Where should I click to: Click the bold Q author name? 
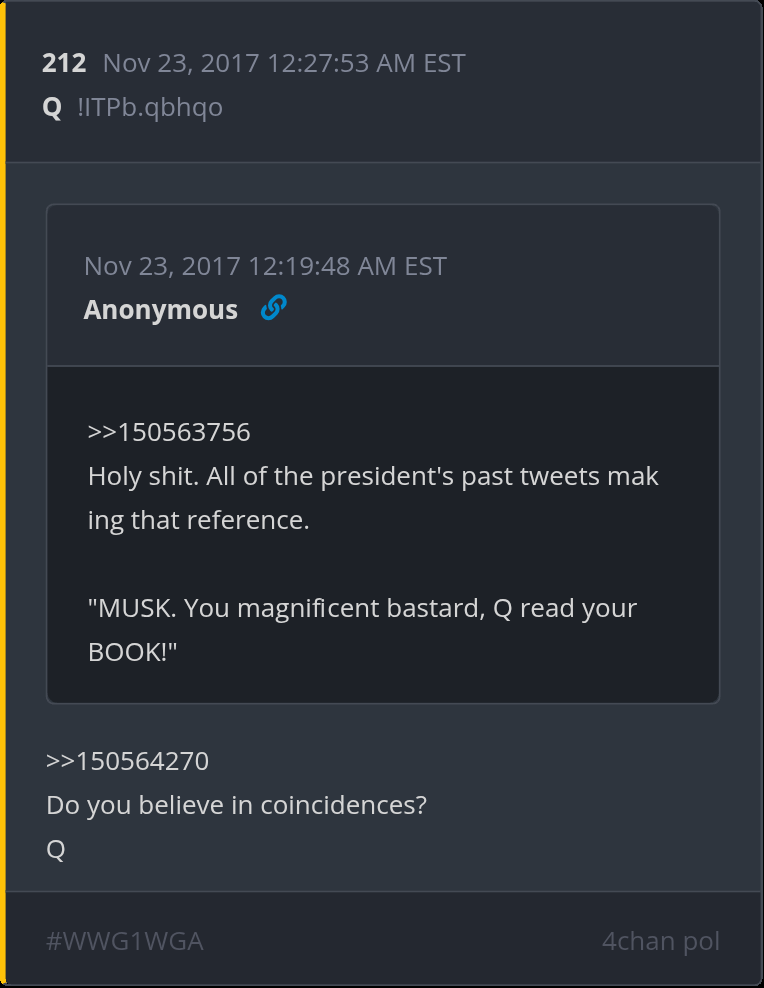(52, 107)
